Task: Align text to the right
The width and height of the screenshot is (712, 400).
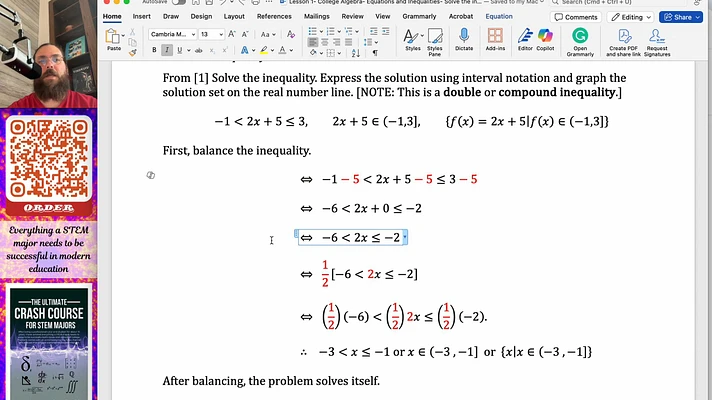Action: pos(336,42)
